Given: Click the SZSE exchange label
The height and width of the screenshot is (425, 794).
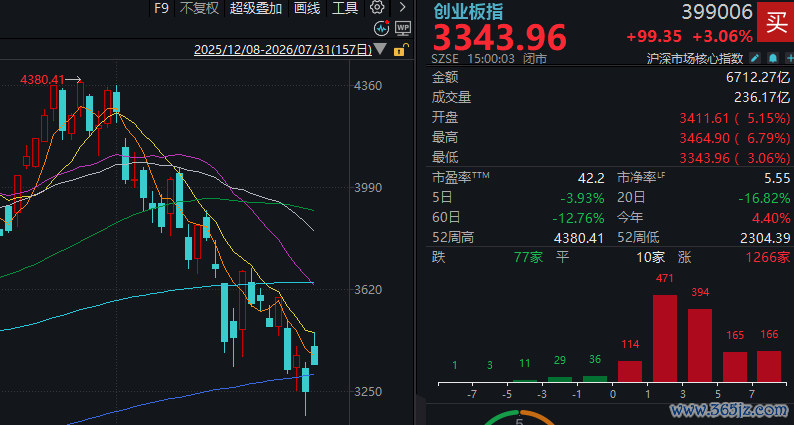Looking at the screenshot, I should pos(445,59).
